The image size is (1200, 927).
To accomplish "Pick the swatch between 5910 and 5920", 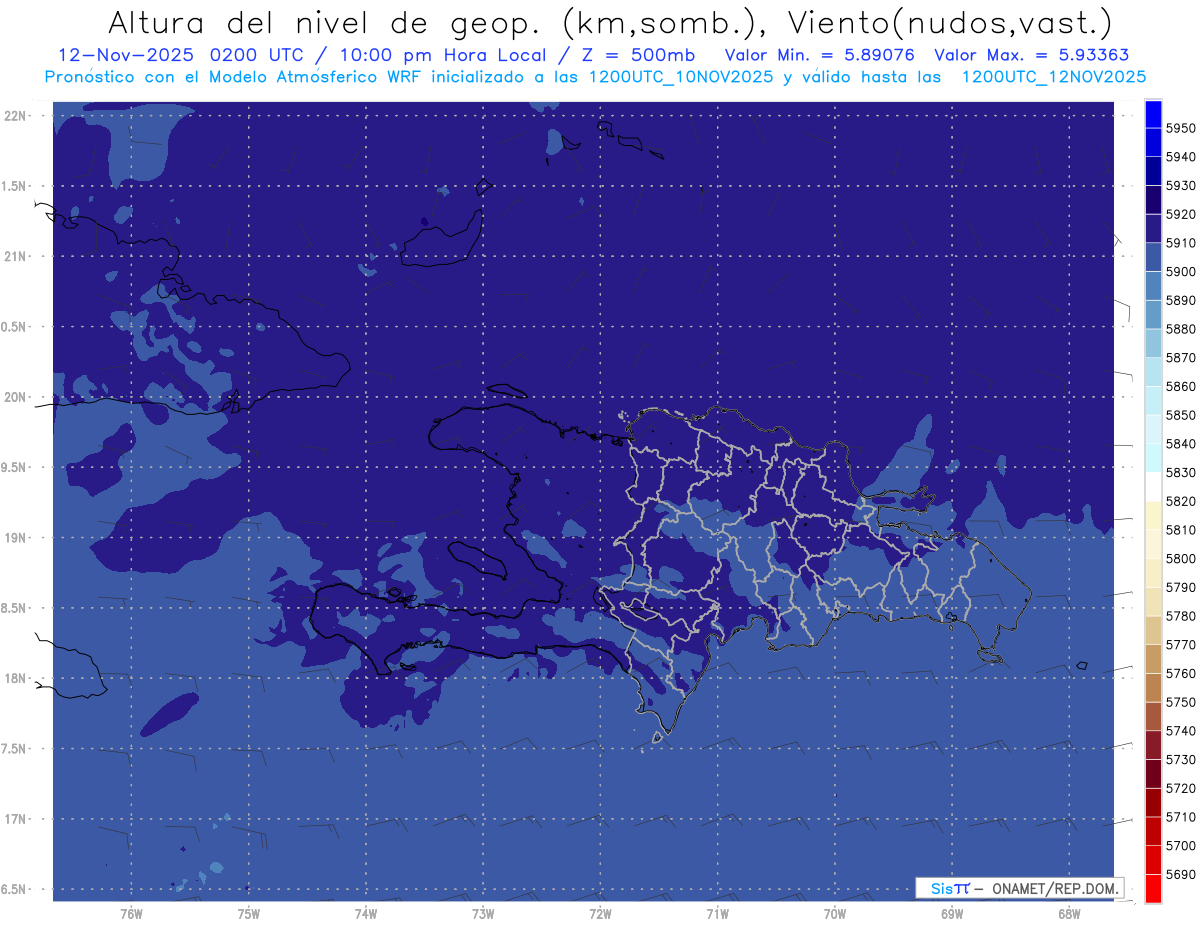I will coord(1153,229).
